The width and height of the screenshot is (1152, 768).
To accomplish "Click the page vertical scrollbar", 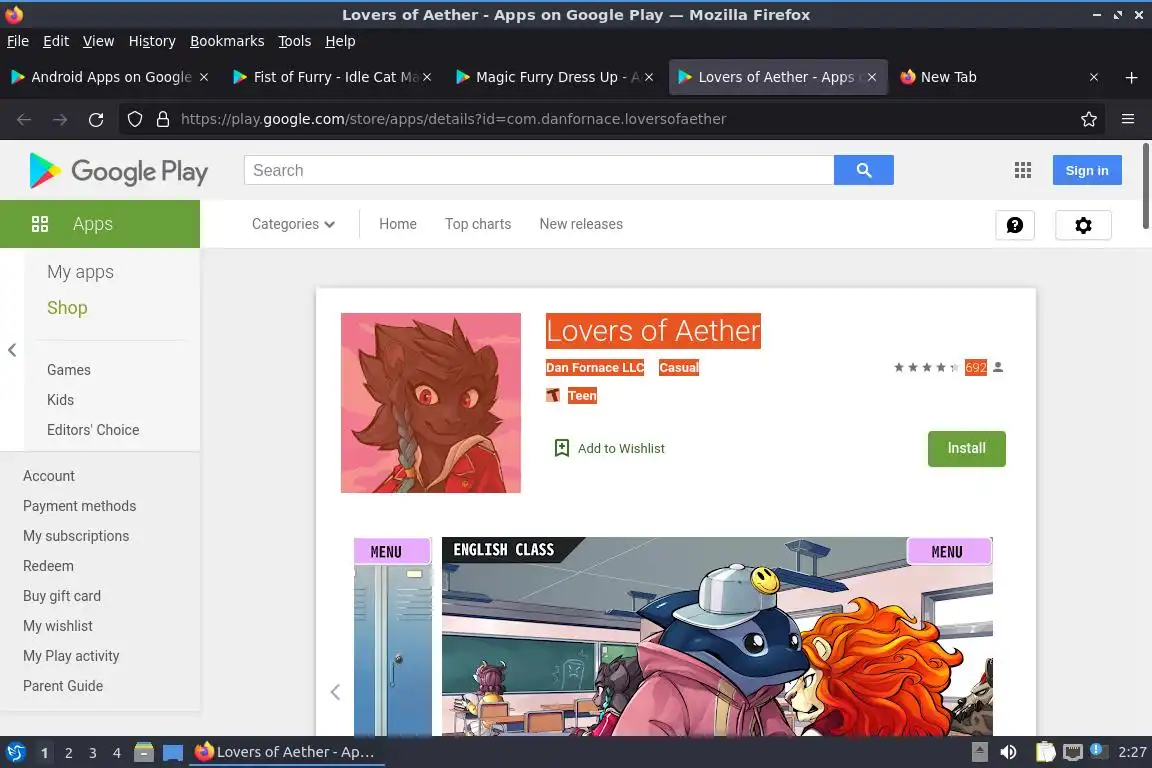I will 1146,187.
